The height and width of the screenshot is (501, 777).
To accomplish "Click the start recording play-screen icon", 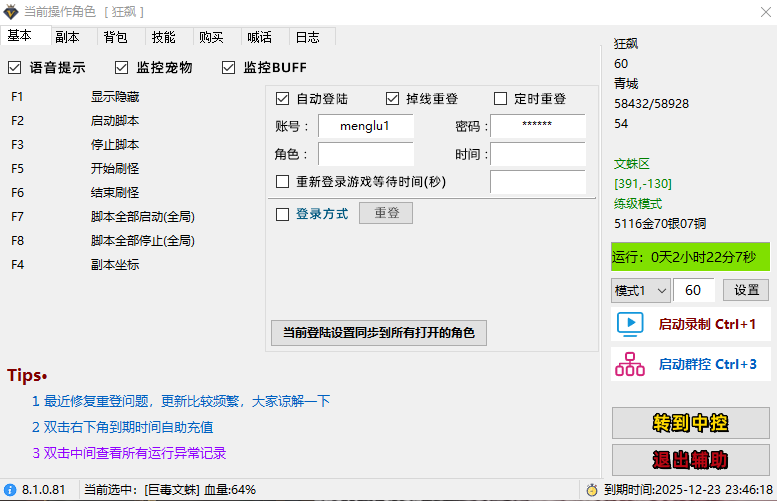I will [x=630, y=324].
